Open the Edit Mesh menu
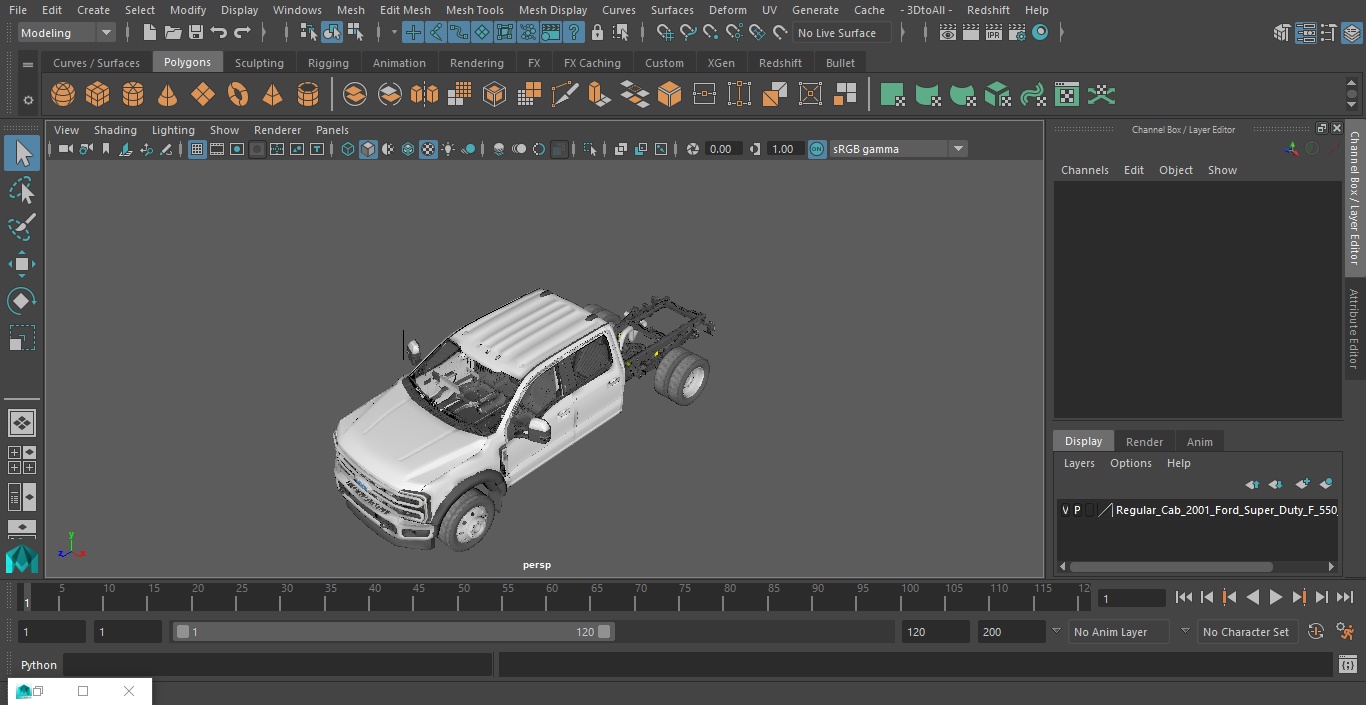The height and width of the screenshot is (705, 1366). click(x=405, y=10)
